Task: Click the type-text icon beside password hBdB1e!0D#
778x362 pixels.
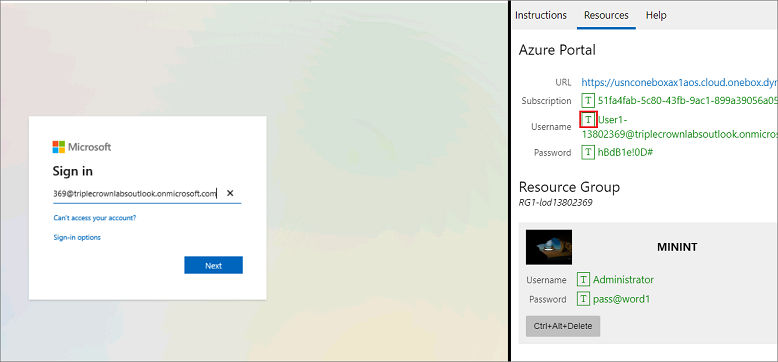Action: coord(588,152)
